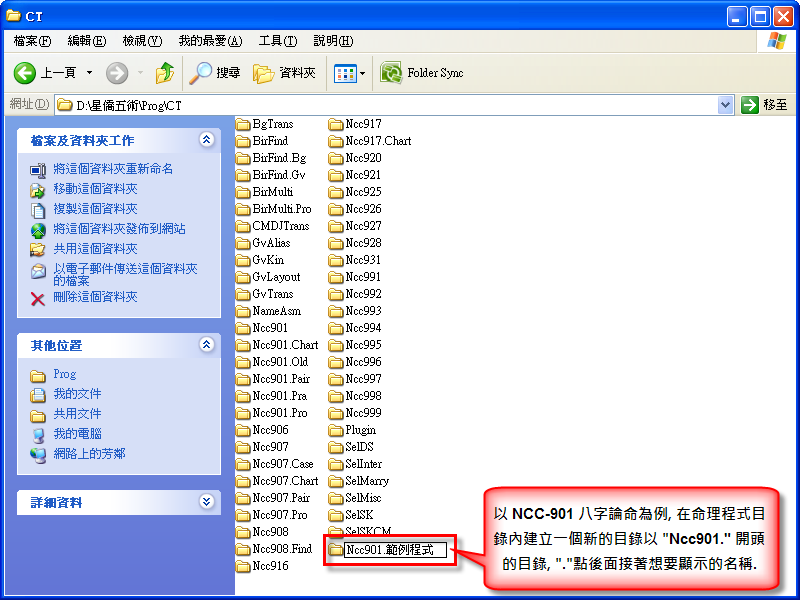The height and width of the screenshot is (600, 800).
Task: Click 移動這個資料夾 link
Action: 95,189
